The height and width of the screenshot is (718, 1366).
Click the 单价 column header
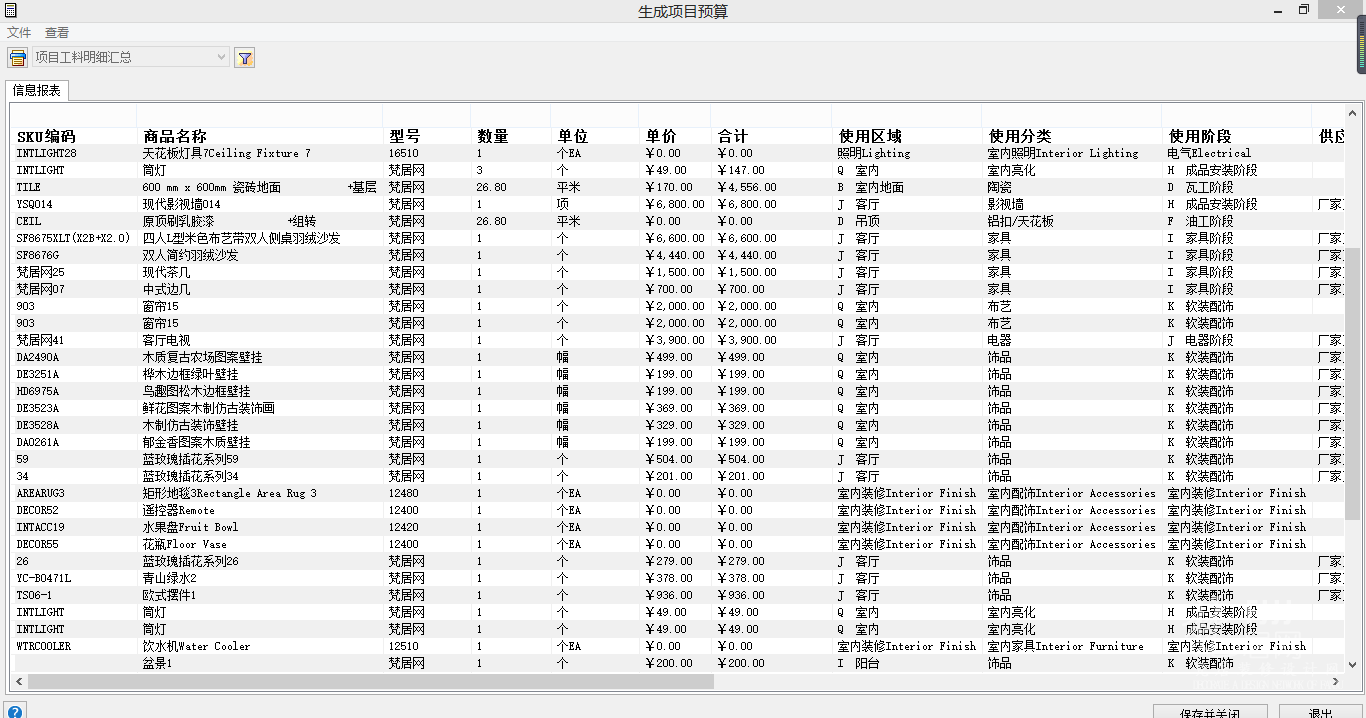pos(661,136)
